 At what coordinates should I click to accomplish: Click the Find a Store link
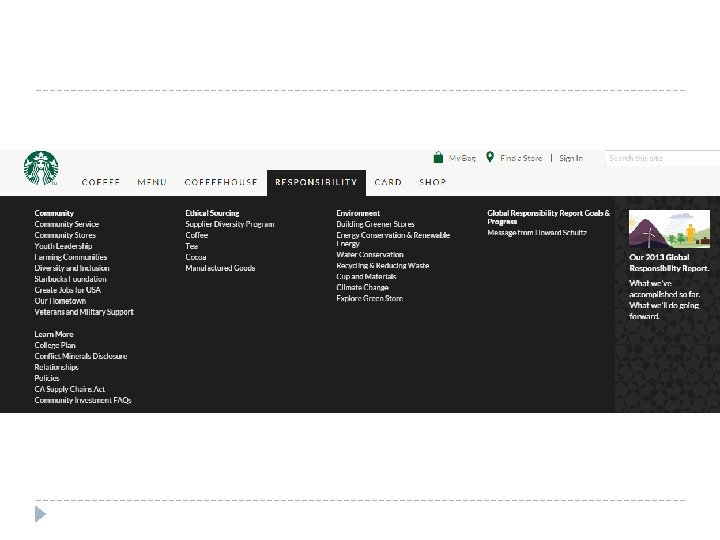coord(521,158)
